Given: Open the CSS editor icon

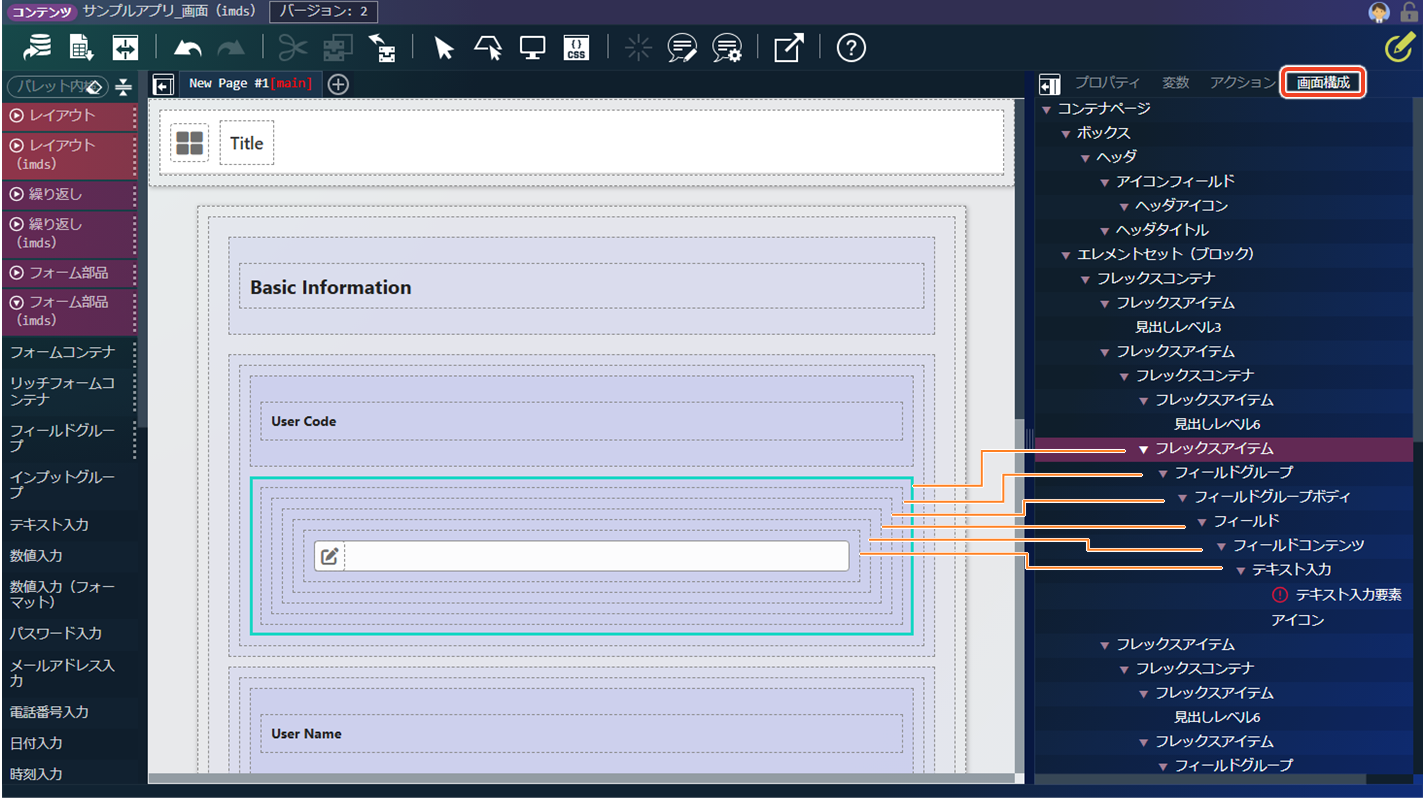Looking at the screenshot, I should (x=576, y=48).
